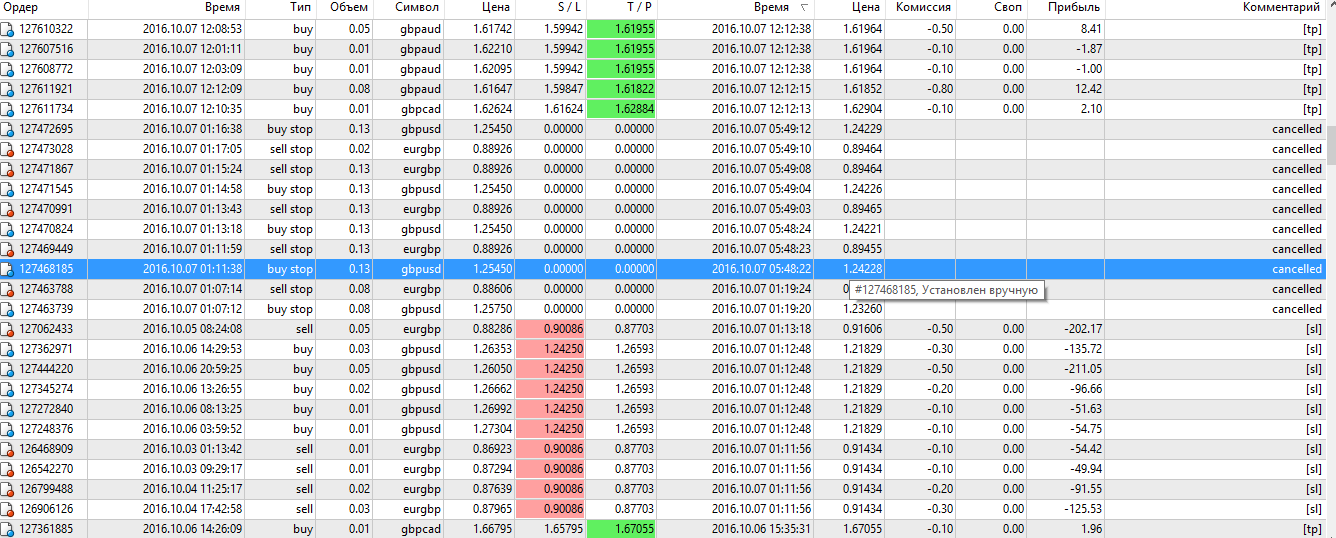
Task: Click open price 1.61742
Action: [x=492, y=29]
